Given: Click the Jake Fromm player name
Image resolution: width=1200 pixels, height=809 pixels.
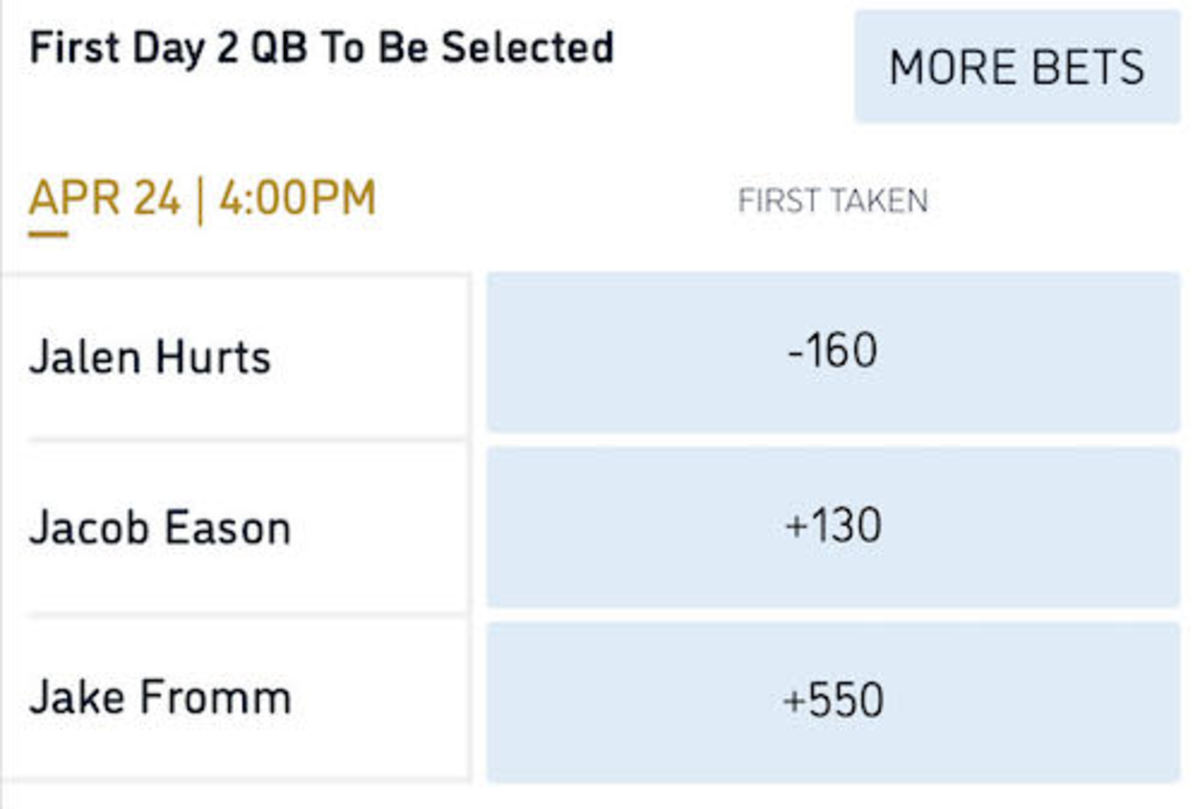Looking at the screenshot, I should (155, 697).
